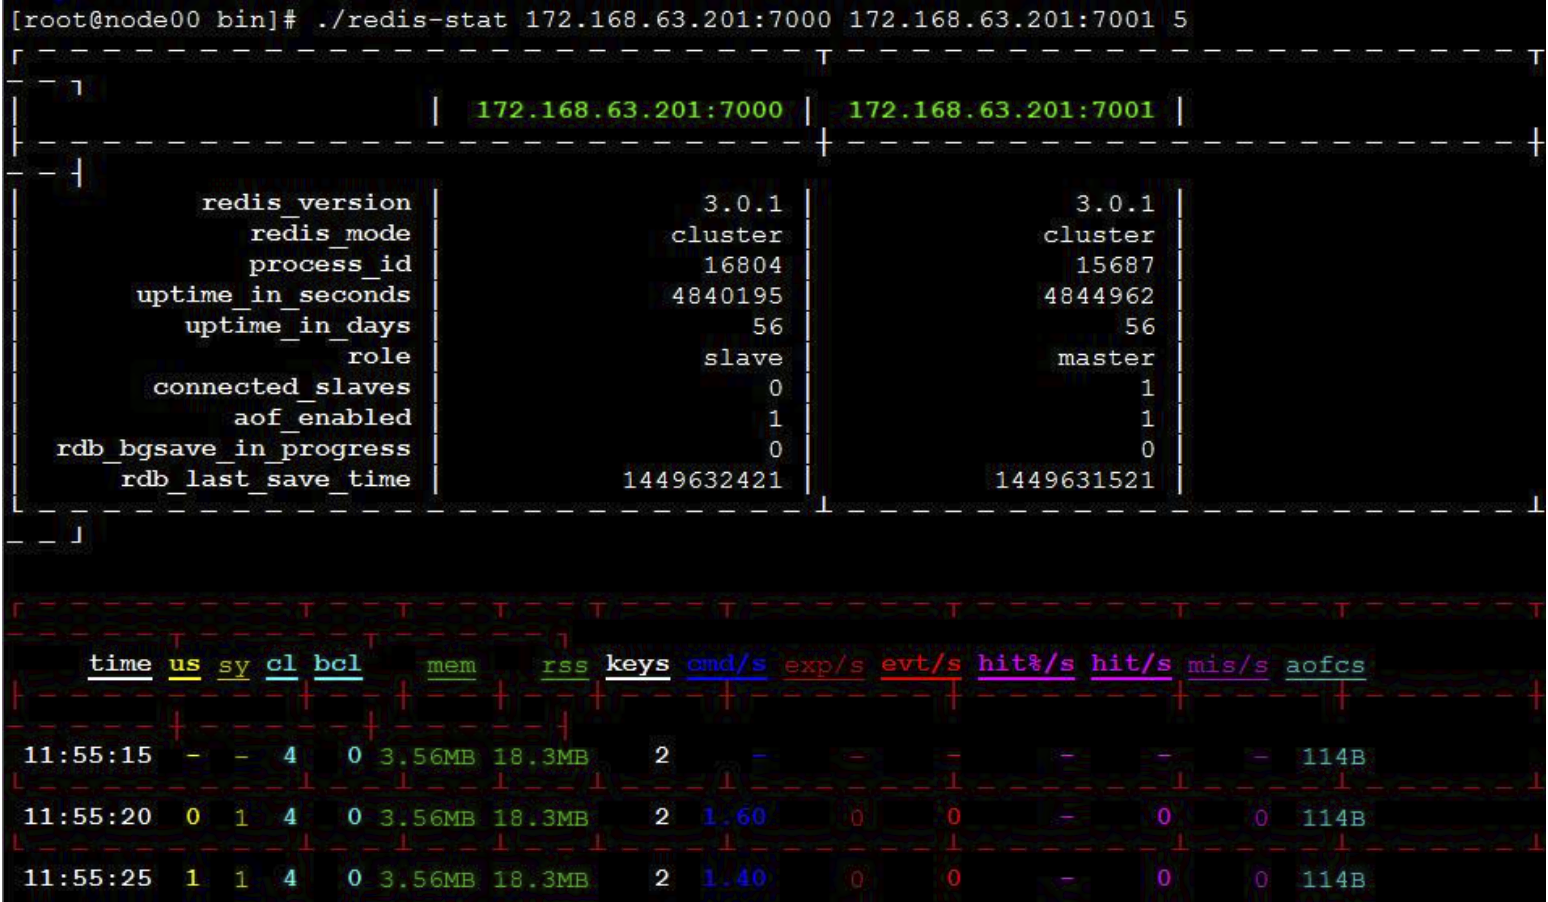Select the 172.168.63.201:7000 column header
This screenshot has width=1548, height=902.
pos(629,110)
